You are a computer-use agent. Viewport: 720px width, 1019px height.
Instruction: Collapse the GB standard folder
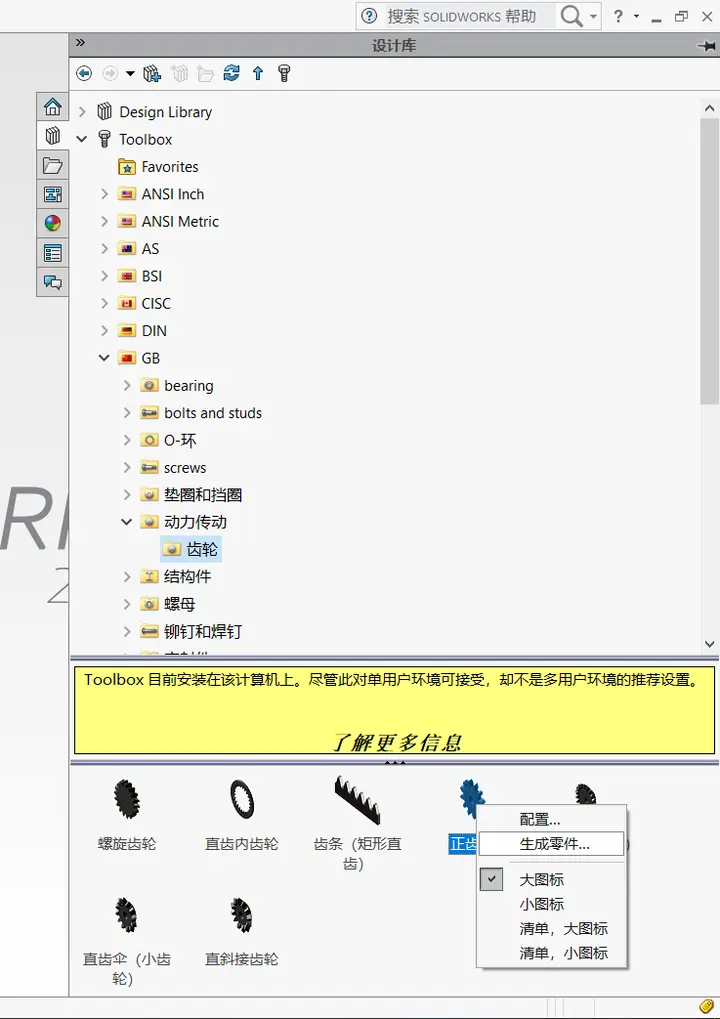click(104, 358)
